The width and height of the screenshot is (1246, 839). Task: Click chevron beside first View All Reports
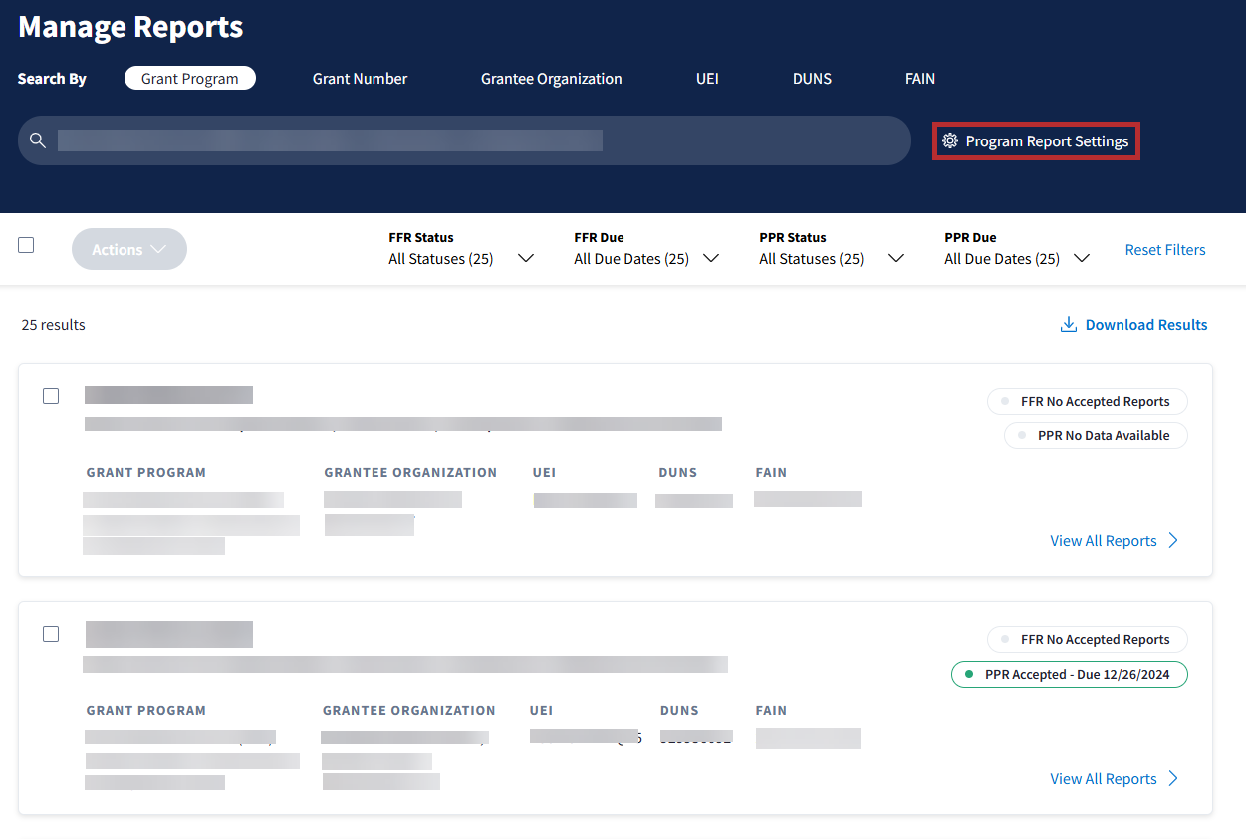1173,541
